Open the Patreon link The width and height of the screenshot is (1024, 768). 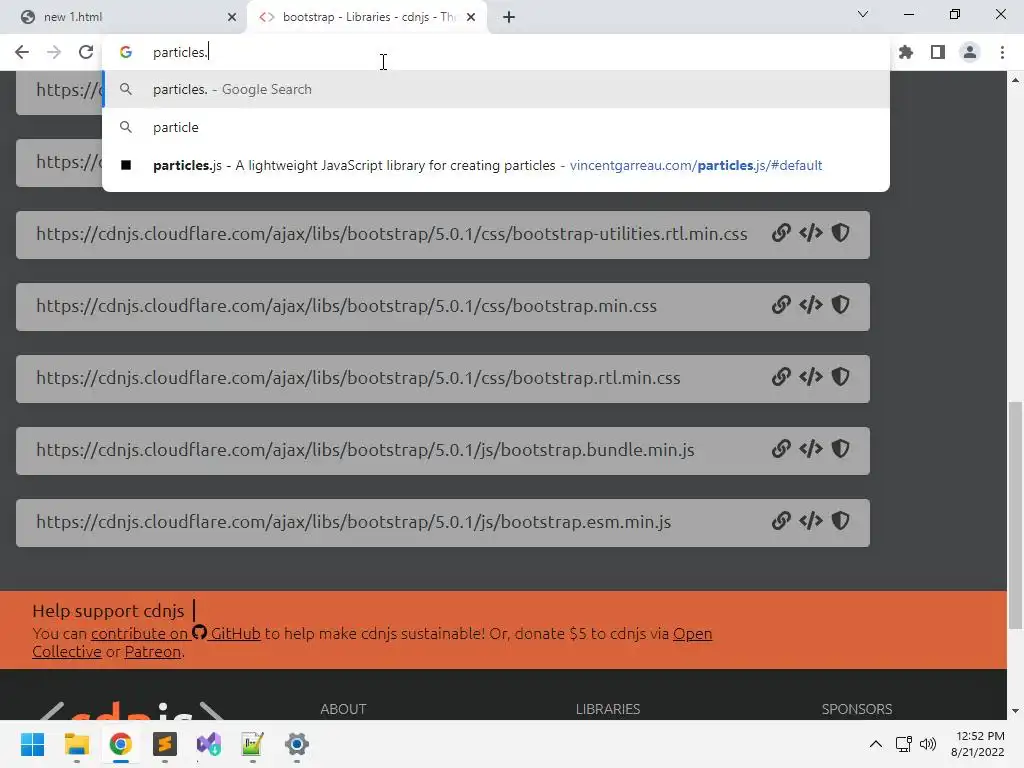pos(153,652)
